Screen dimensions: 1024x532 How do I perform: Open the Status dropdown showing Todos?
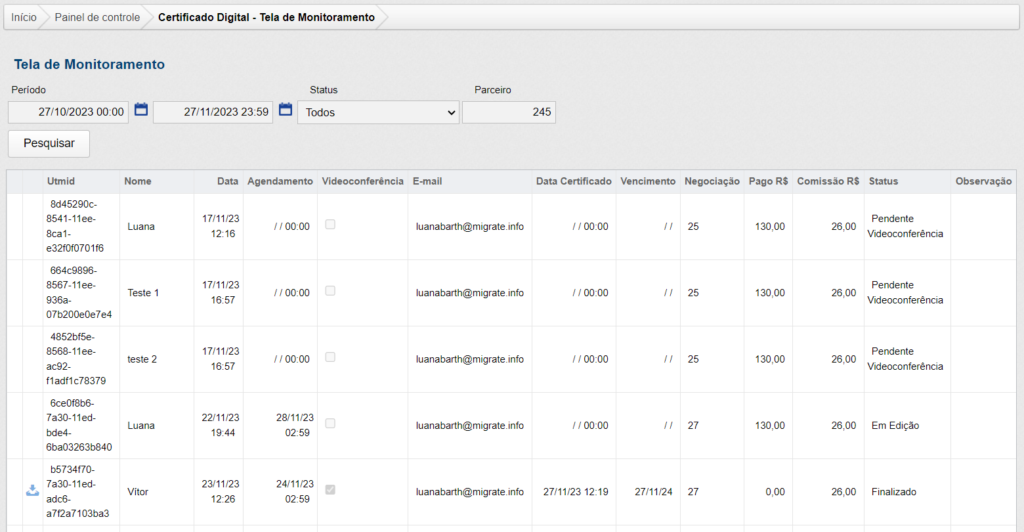coord(378,112)
